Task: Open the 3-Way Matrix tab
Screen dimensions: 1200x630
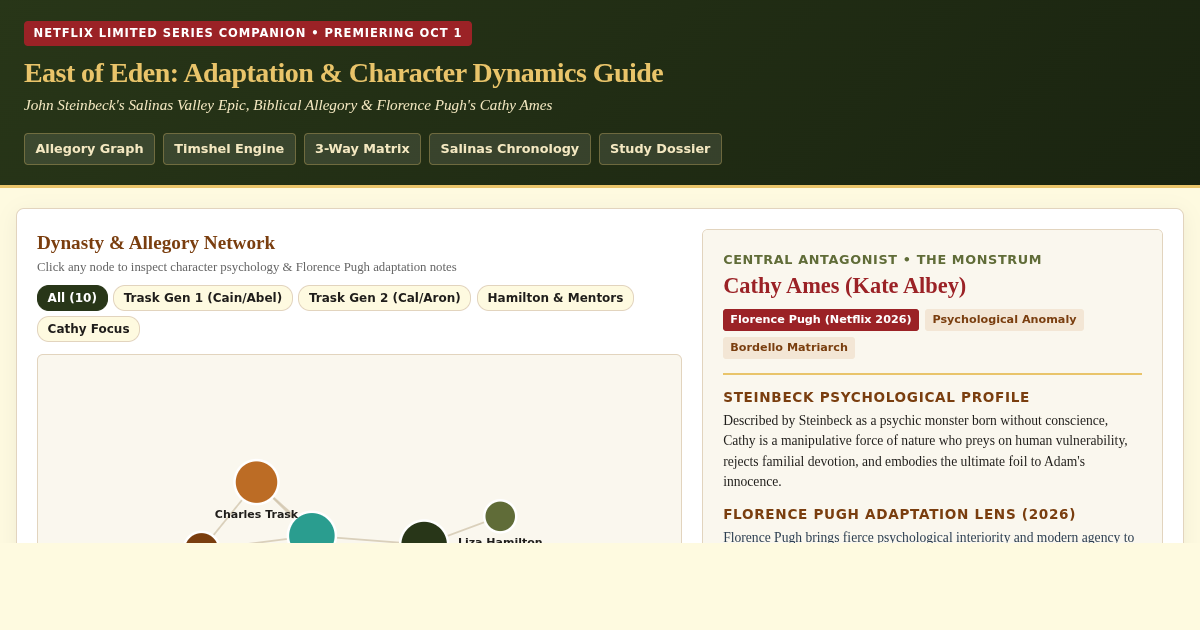Action: 362,149
